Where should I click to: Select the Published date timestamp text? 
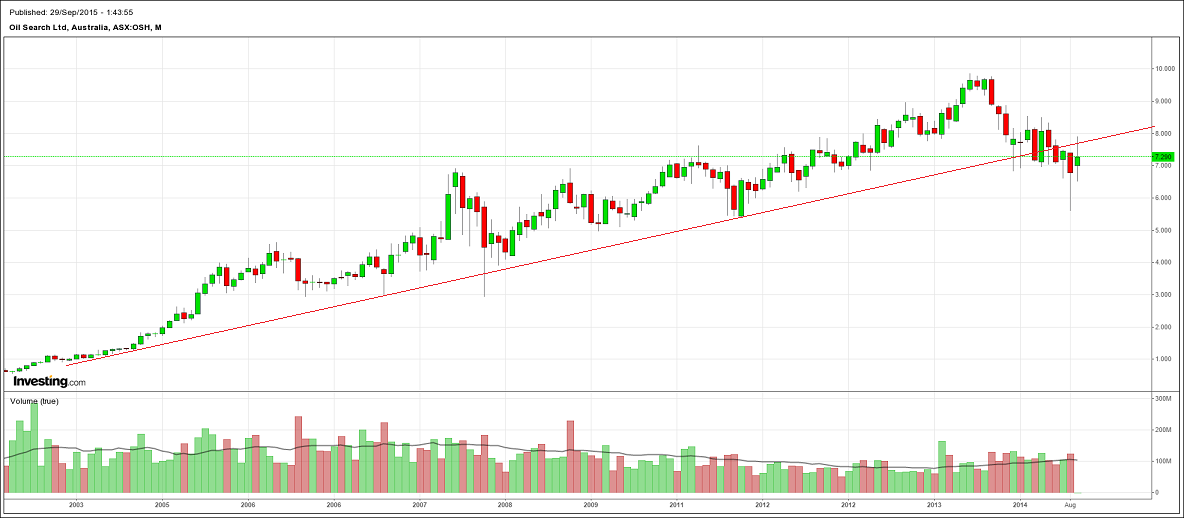pyautogui.click(x=70, y=12)
